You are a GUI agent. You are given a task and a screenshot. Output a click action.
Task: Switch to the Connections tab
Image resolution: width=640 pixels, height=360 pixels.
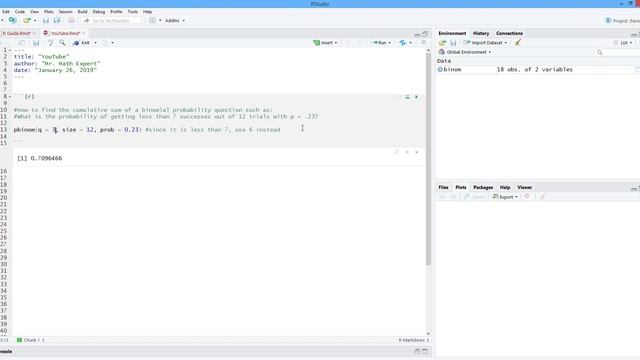click(509, 33)
